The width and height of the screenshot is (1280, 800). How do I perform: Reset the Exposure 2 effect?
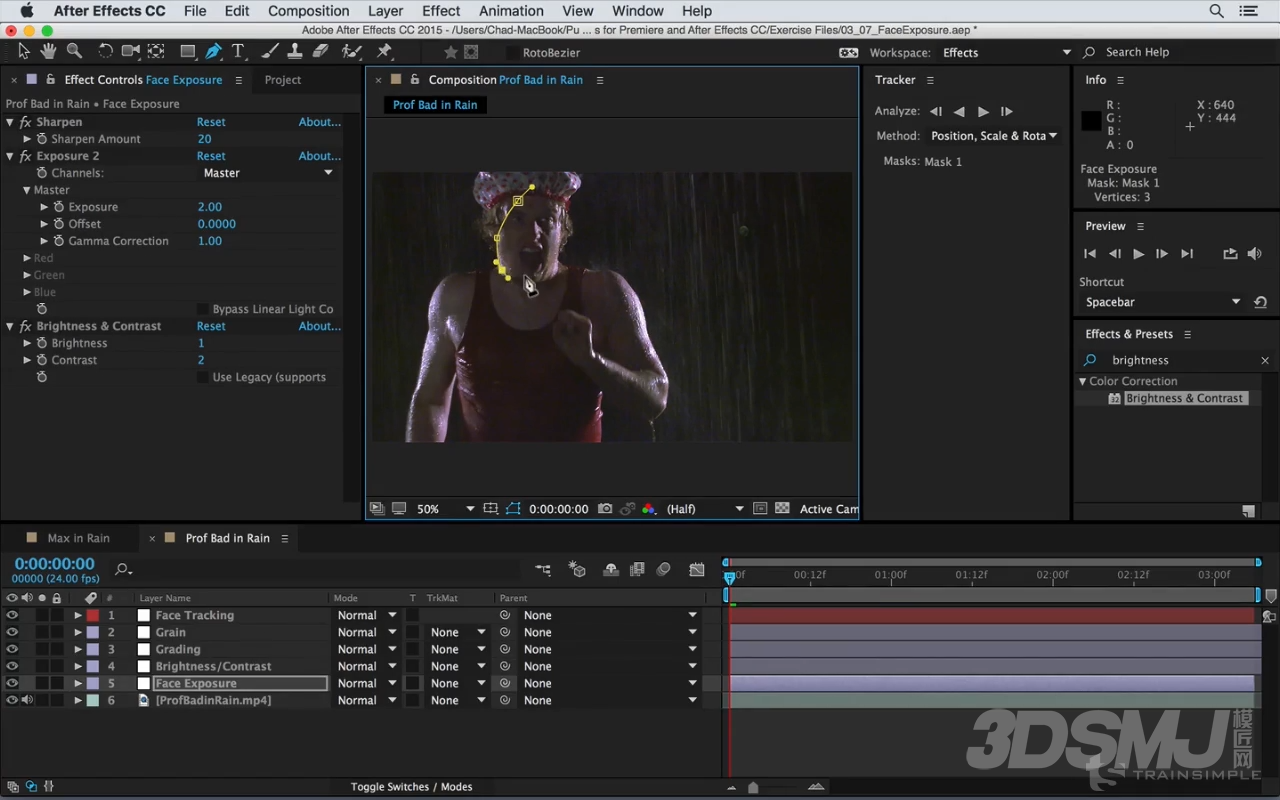pos(211,156)
